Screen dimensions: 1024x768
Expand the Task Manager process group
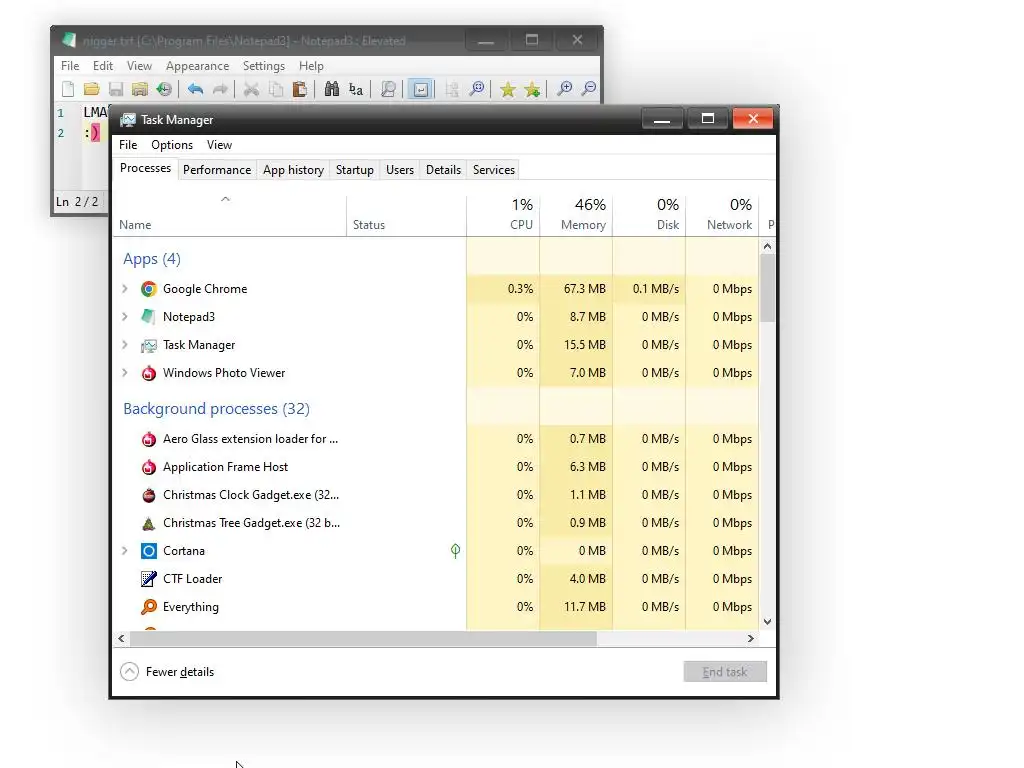click(x=125, y=345)
